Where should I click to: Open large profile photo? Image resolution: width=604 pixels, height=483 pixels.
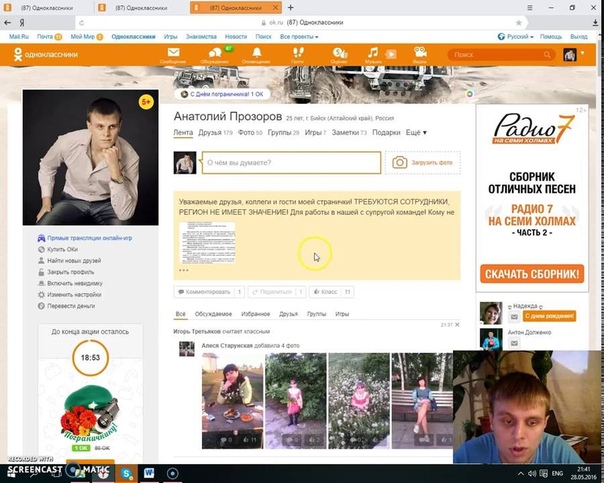click(91, 158)
